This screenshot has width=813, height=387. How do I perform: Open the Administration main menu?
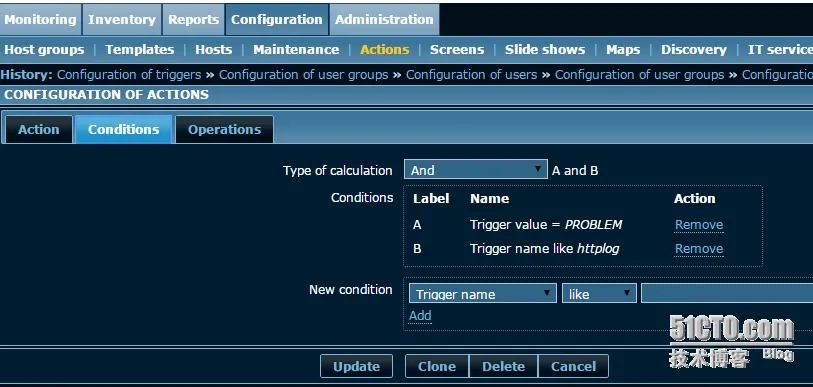(x=384, y=20)
